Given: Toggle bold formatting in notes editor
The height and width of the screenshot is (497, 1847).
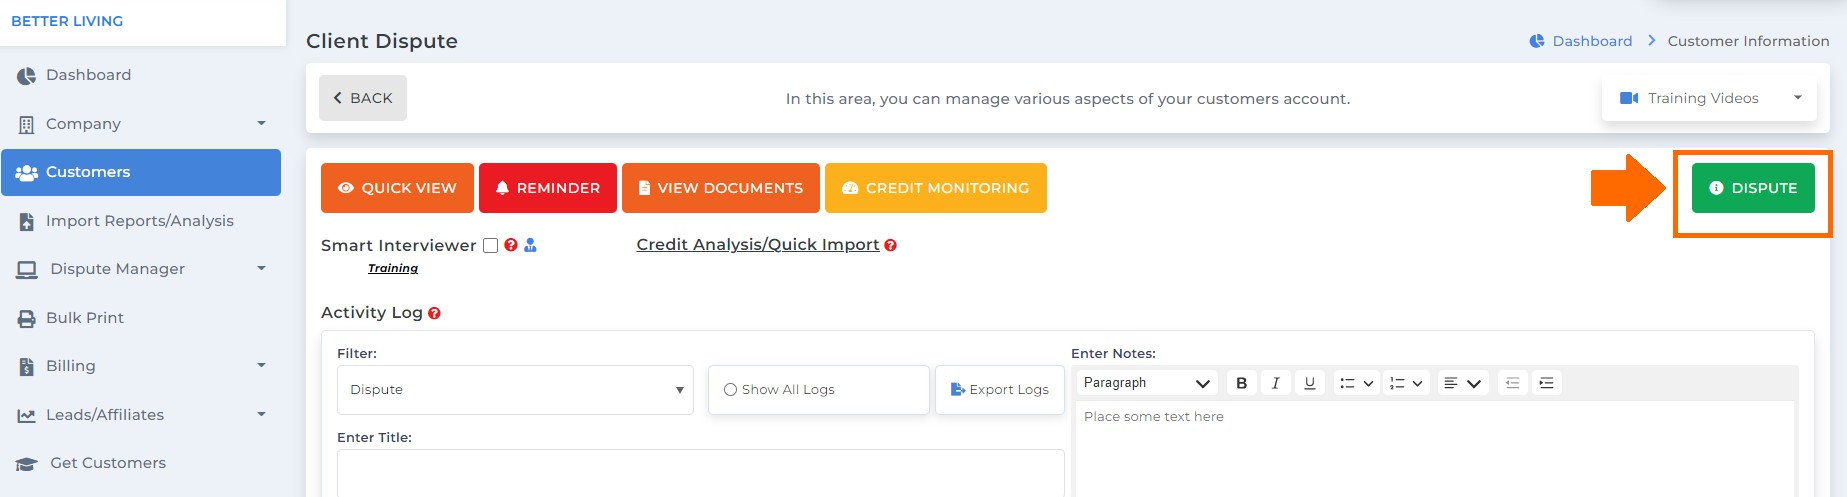Looking at the screenshot, I should 1242,383.
